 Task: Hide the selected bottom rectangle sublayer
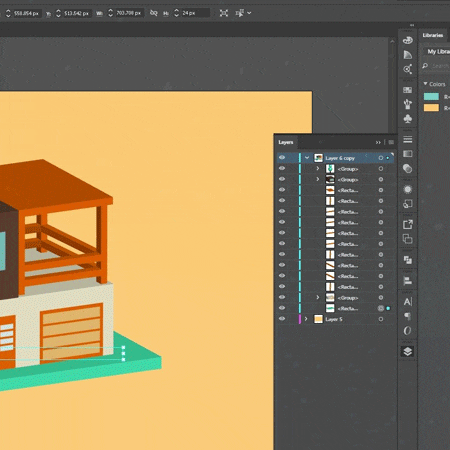point(282,308)
